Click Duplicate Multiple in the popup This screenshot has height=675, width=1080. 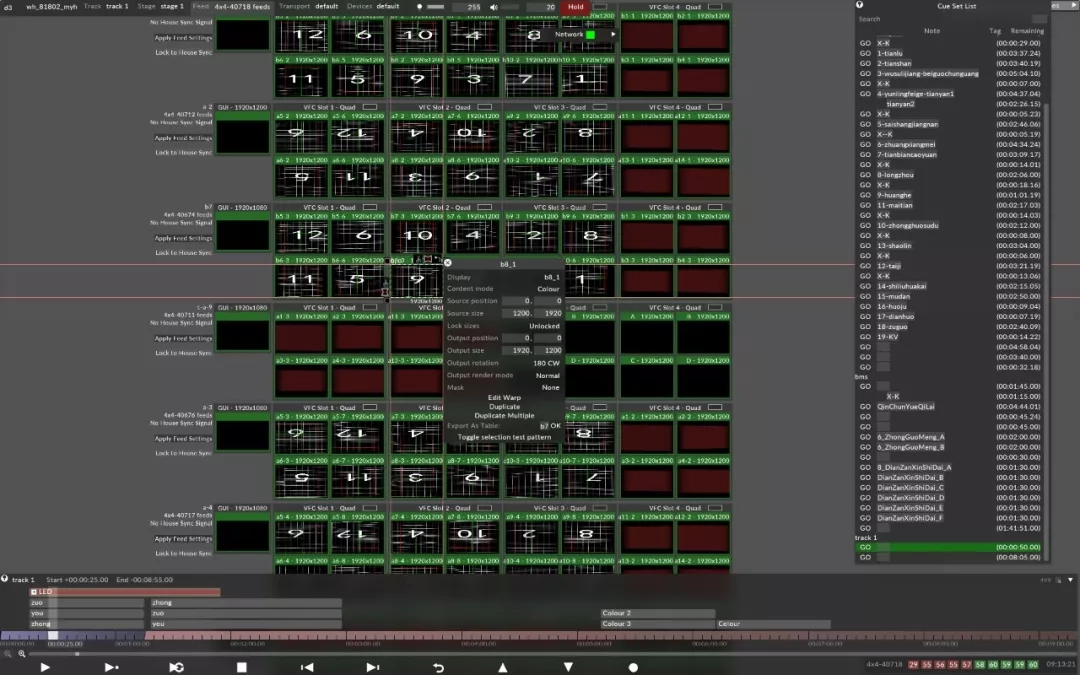(x=504, y=415)
